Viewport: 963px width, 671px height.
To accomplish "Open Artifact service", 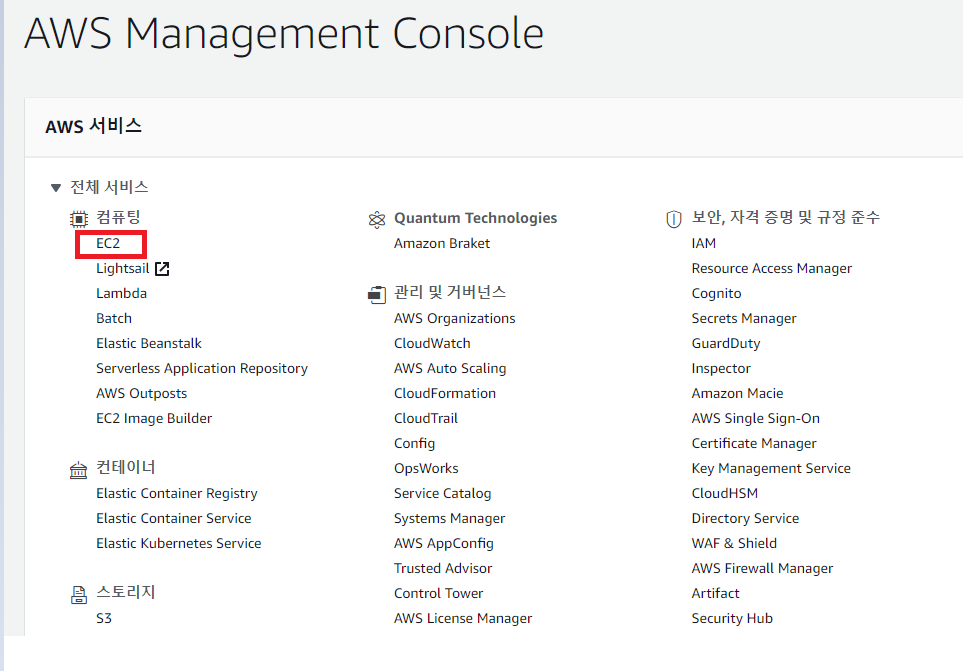I will [715, 594].
